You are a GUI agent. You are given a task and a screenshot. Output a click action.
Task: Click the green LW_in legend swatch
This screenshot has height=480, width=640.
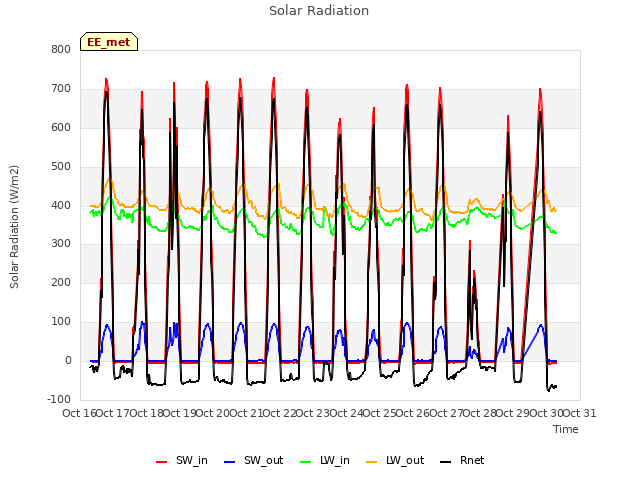(306, 462)
